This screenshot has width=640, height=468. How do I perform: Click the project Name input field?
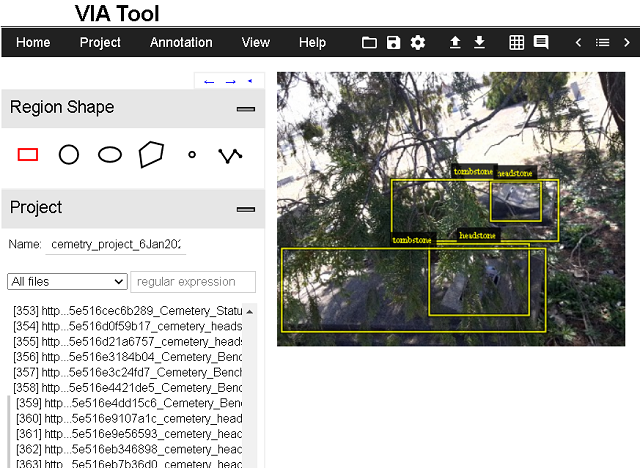(116, 244)
